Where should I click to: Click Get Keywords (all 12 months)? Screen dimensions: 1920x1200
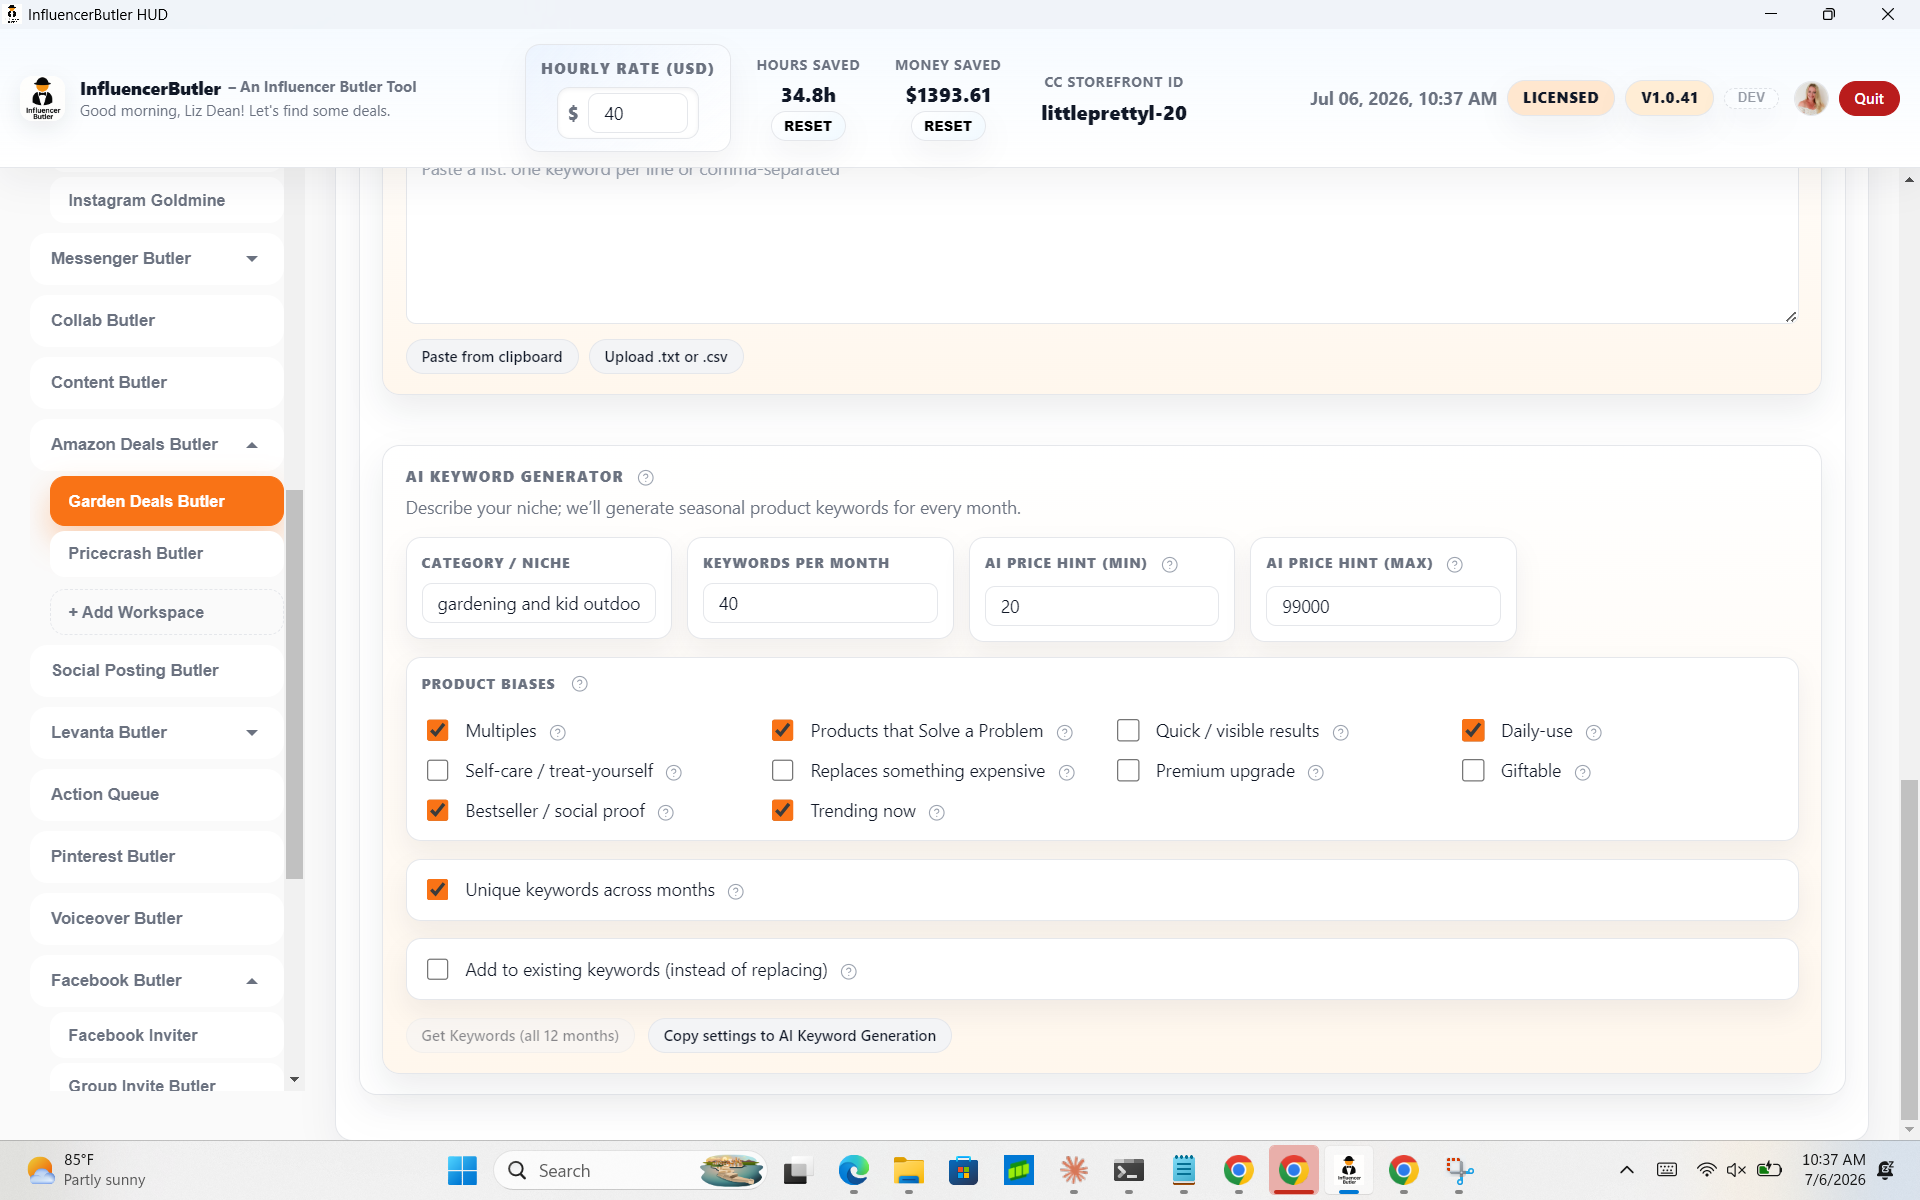tap(520, 1036)
